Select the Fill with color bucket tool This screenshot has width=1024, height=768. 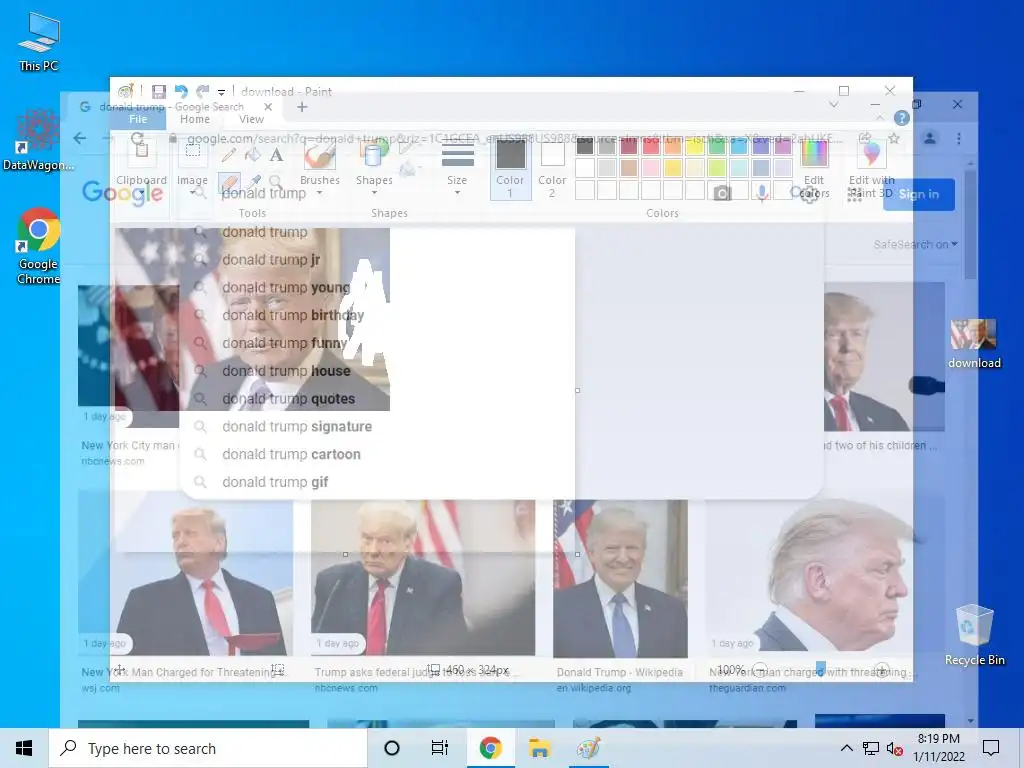(x=252, y=155)
